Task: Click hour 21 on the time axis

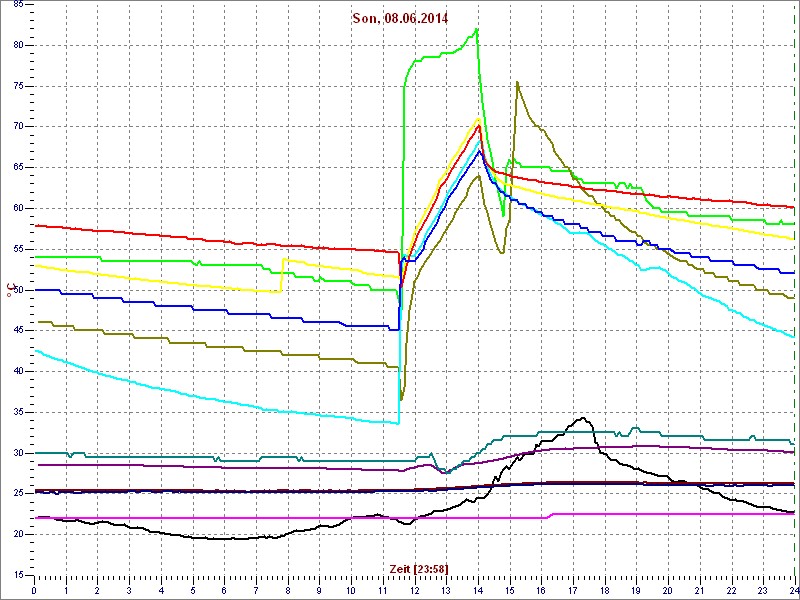Action: 699,591
